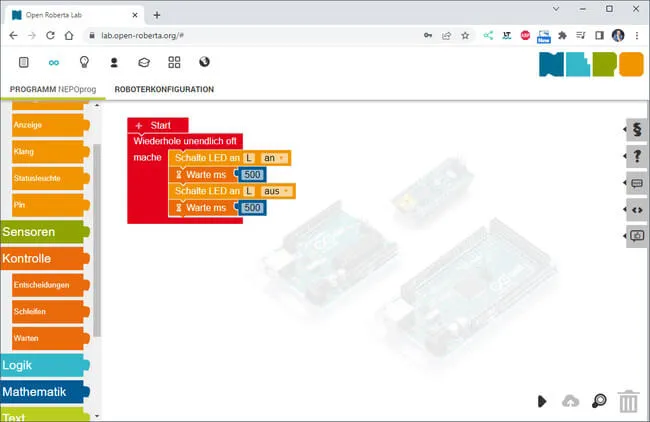Viewport: 650px width, 422px height.
Task: Open the Chrome three-dot menu
Action: pyautogui.click(x=637, y=36)
